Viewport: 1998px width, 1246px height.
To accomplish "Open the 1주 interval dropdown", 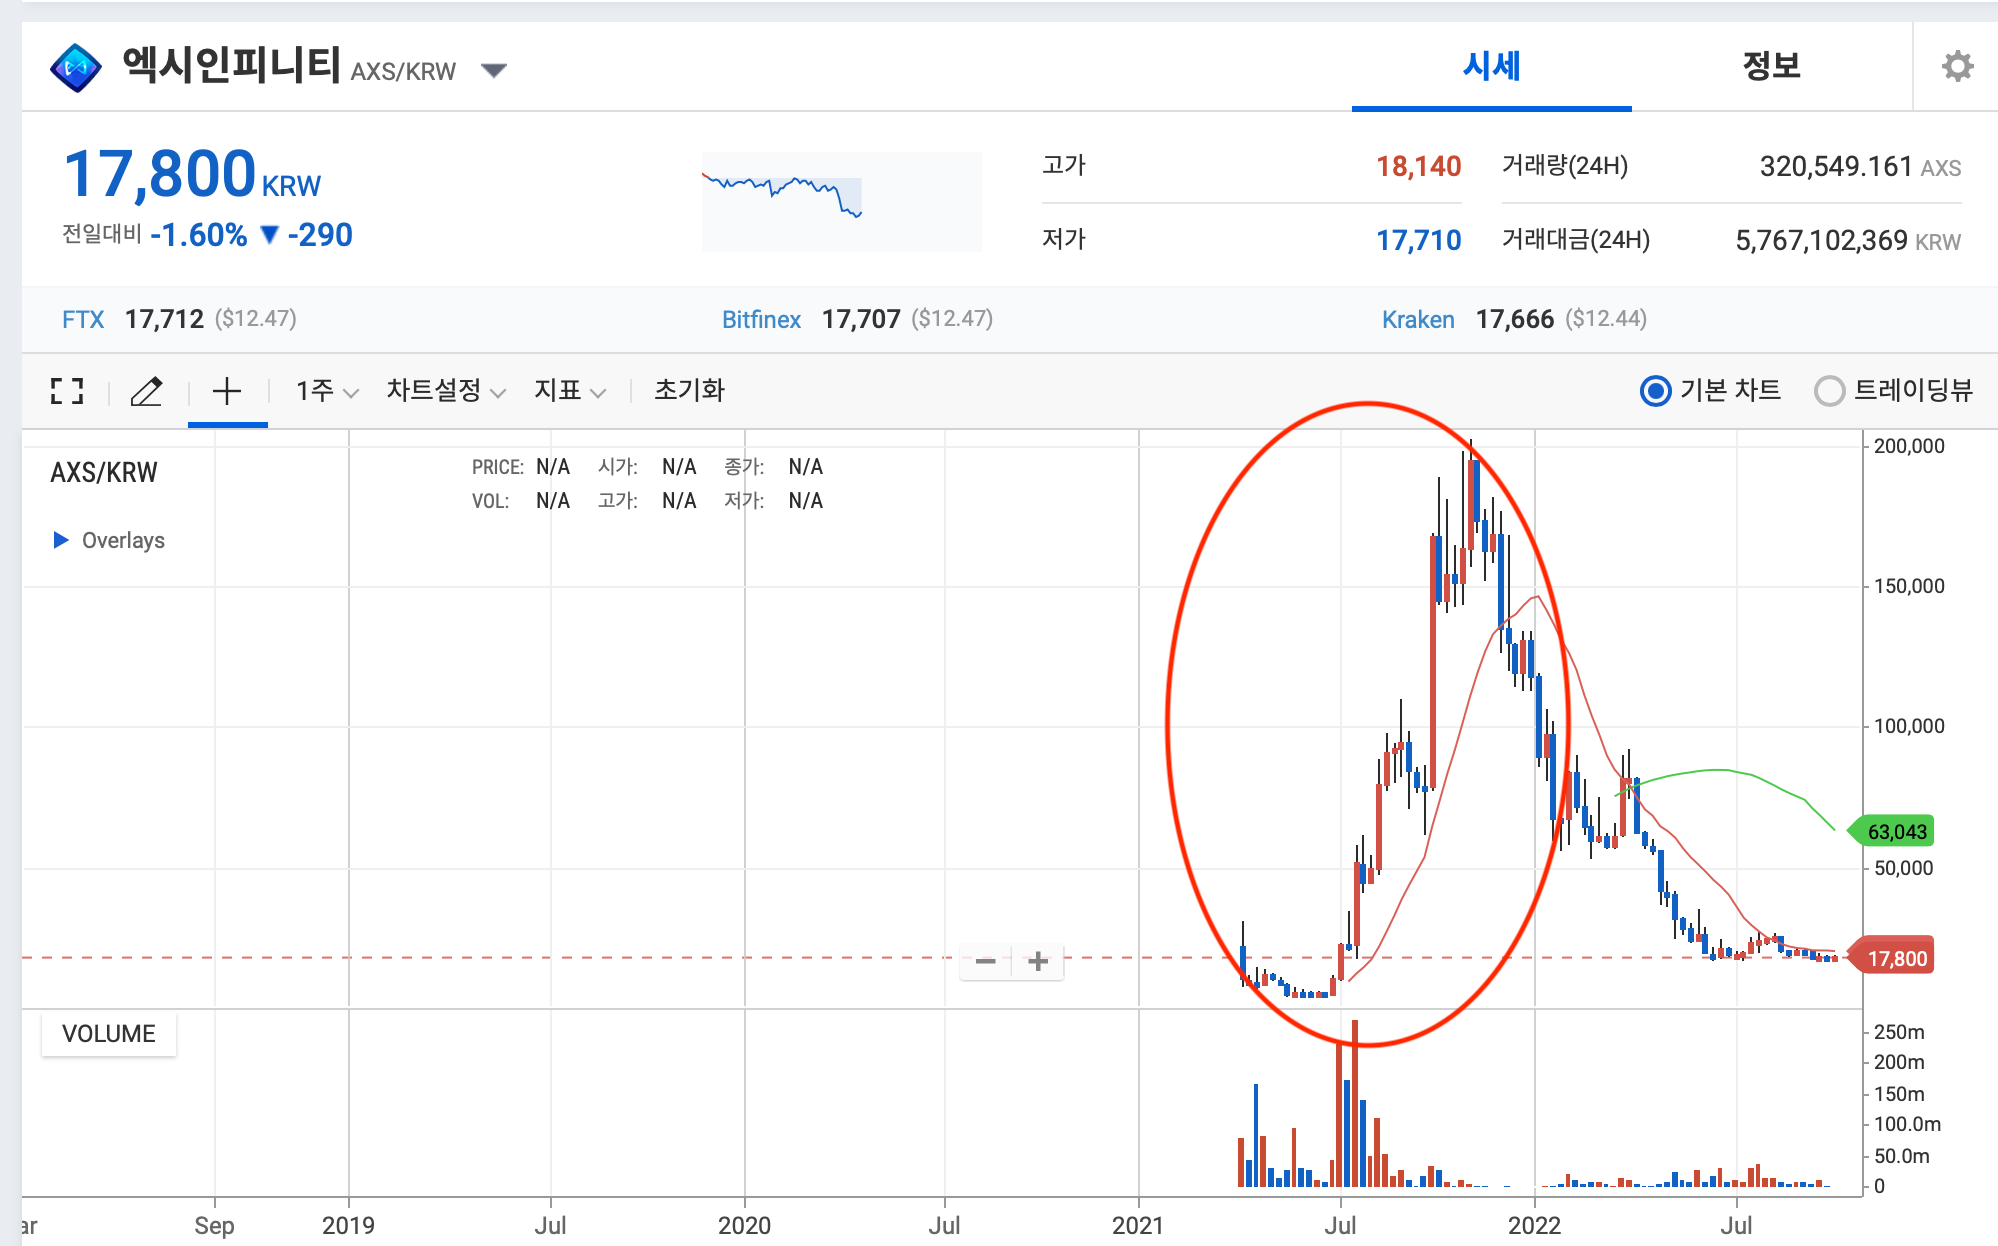I will (x=326, y=391).
